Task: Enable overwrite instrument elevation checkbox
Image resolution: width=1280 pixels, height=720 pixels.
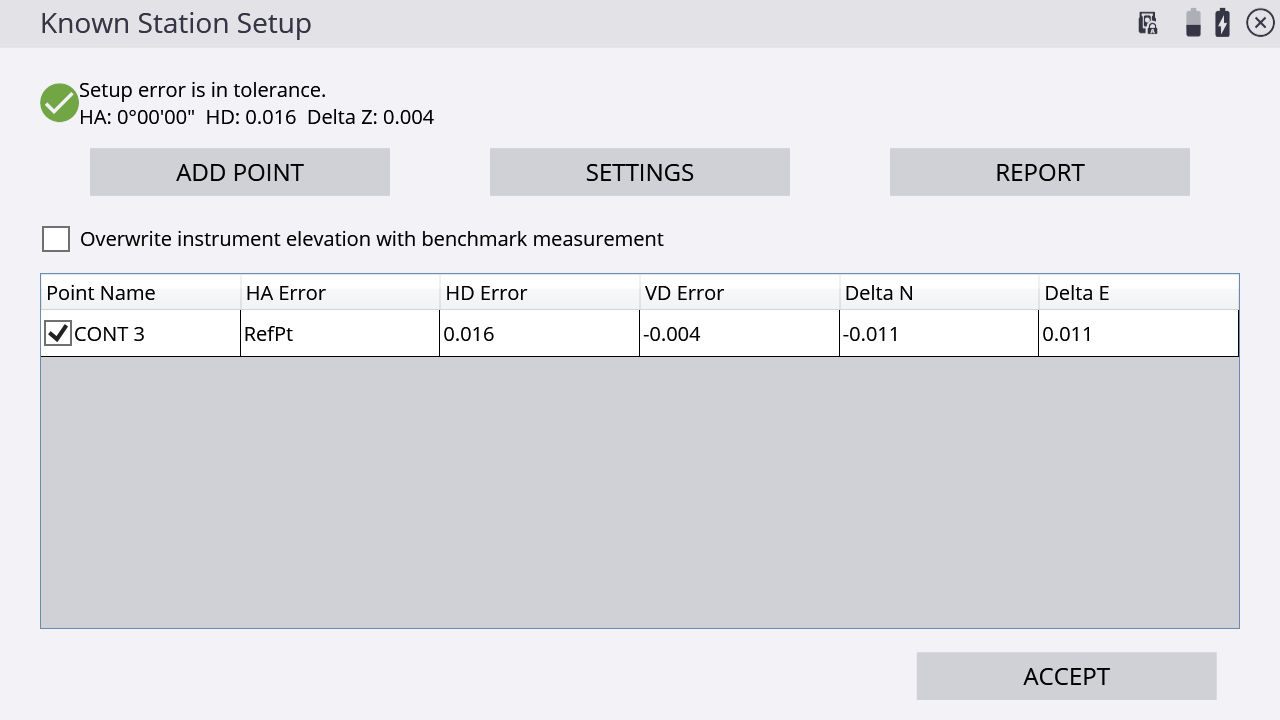Action: pyautogui.click(x=56, y=239)
